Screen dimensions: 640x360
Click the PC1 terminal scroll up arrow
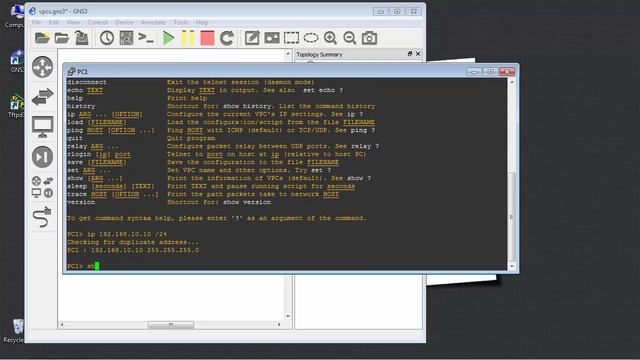pos(512,82)
